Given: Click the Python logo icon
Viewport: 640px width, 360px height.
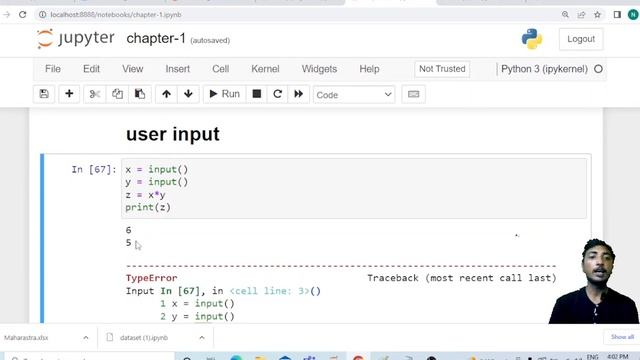Looking at the screenshot, I should point(532,39).
